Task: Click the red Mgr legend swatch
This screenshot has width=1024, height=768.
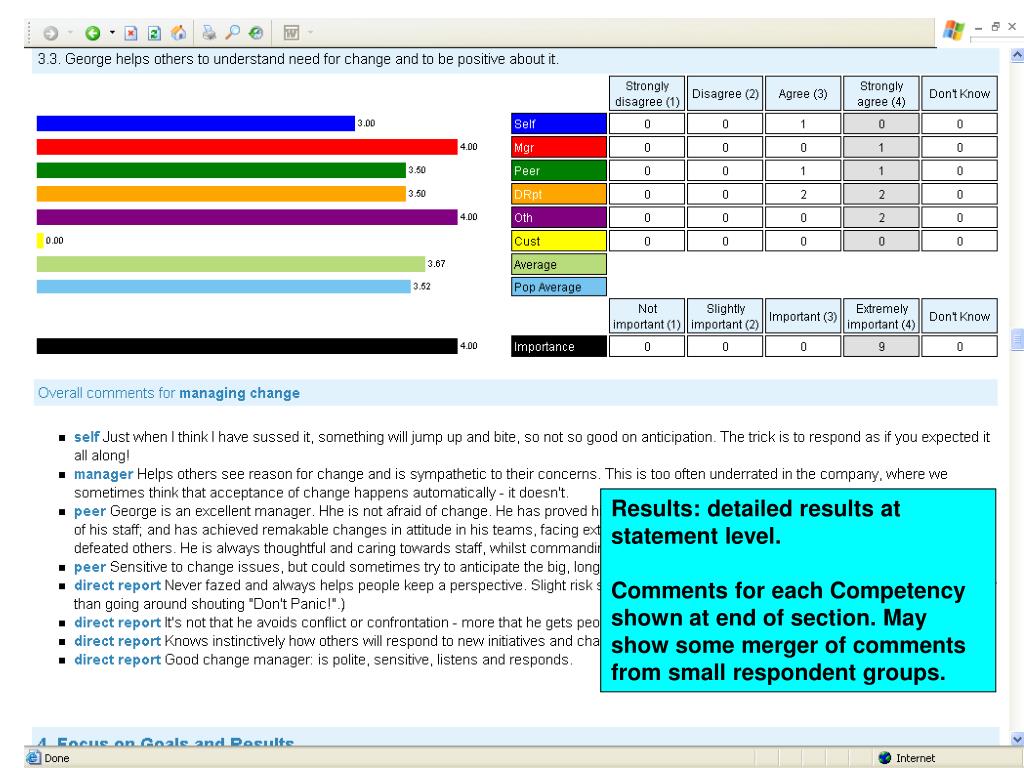Action: tap(558, 147)
